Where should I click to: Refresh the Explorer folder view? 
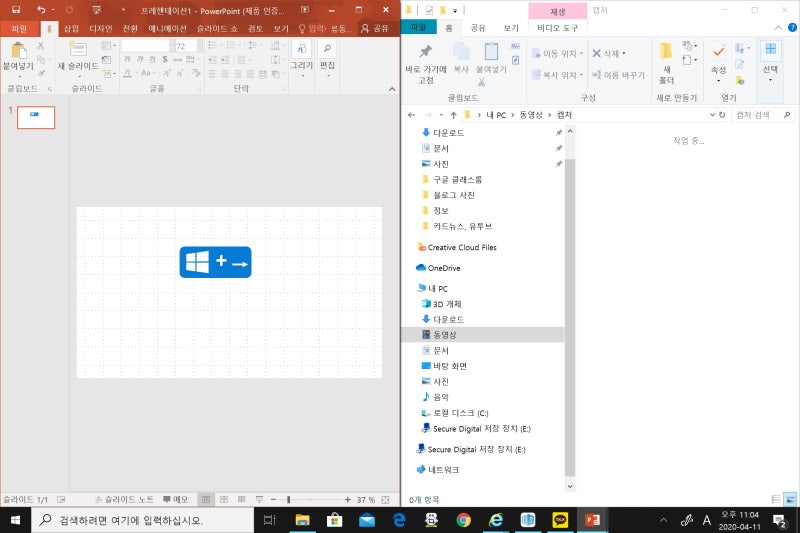click(x=722, y=115)
